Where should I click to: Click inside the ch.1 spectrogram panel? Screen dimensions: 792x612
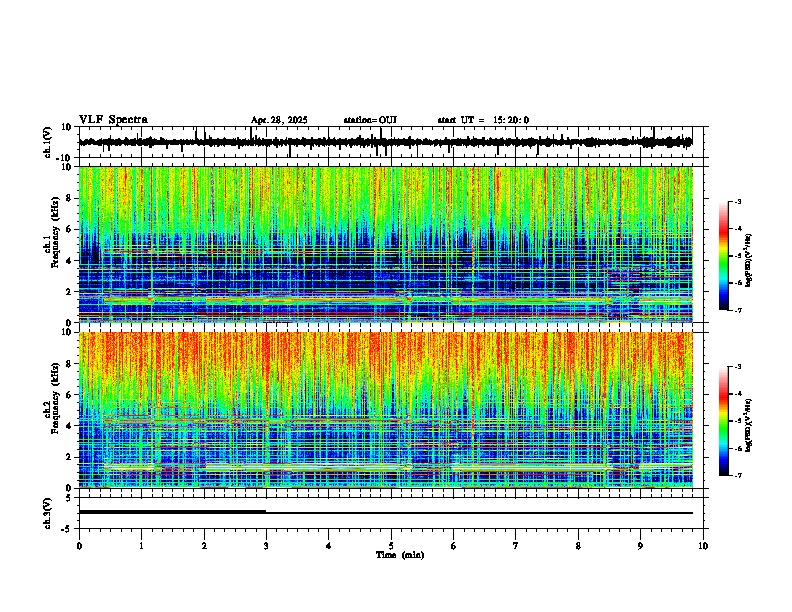(385, 244)
